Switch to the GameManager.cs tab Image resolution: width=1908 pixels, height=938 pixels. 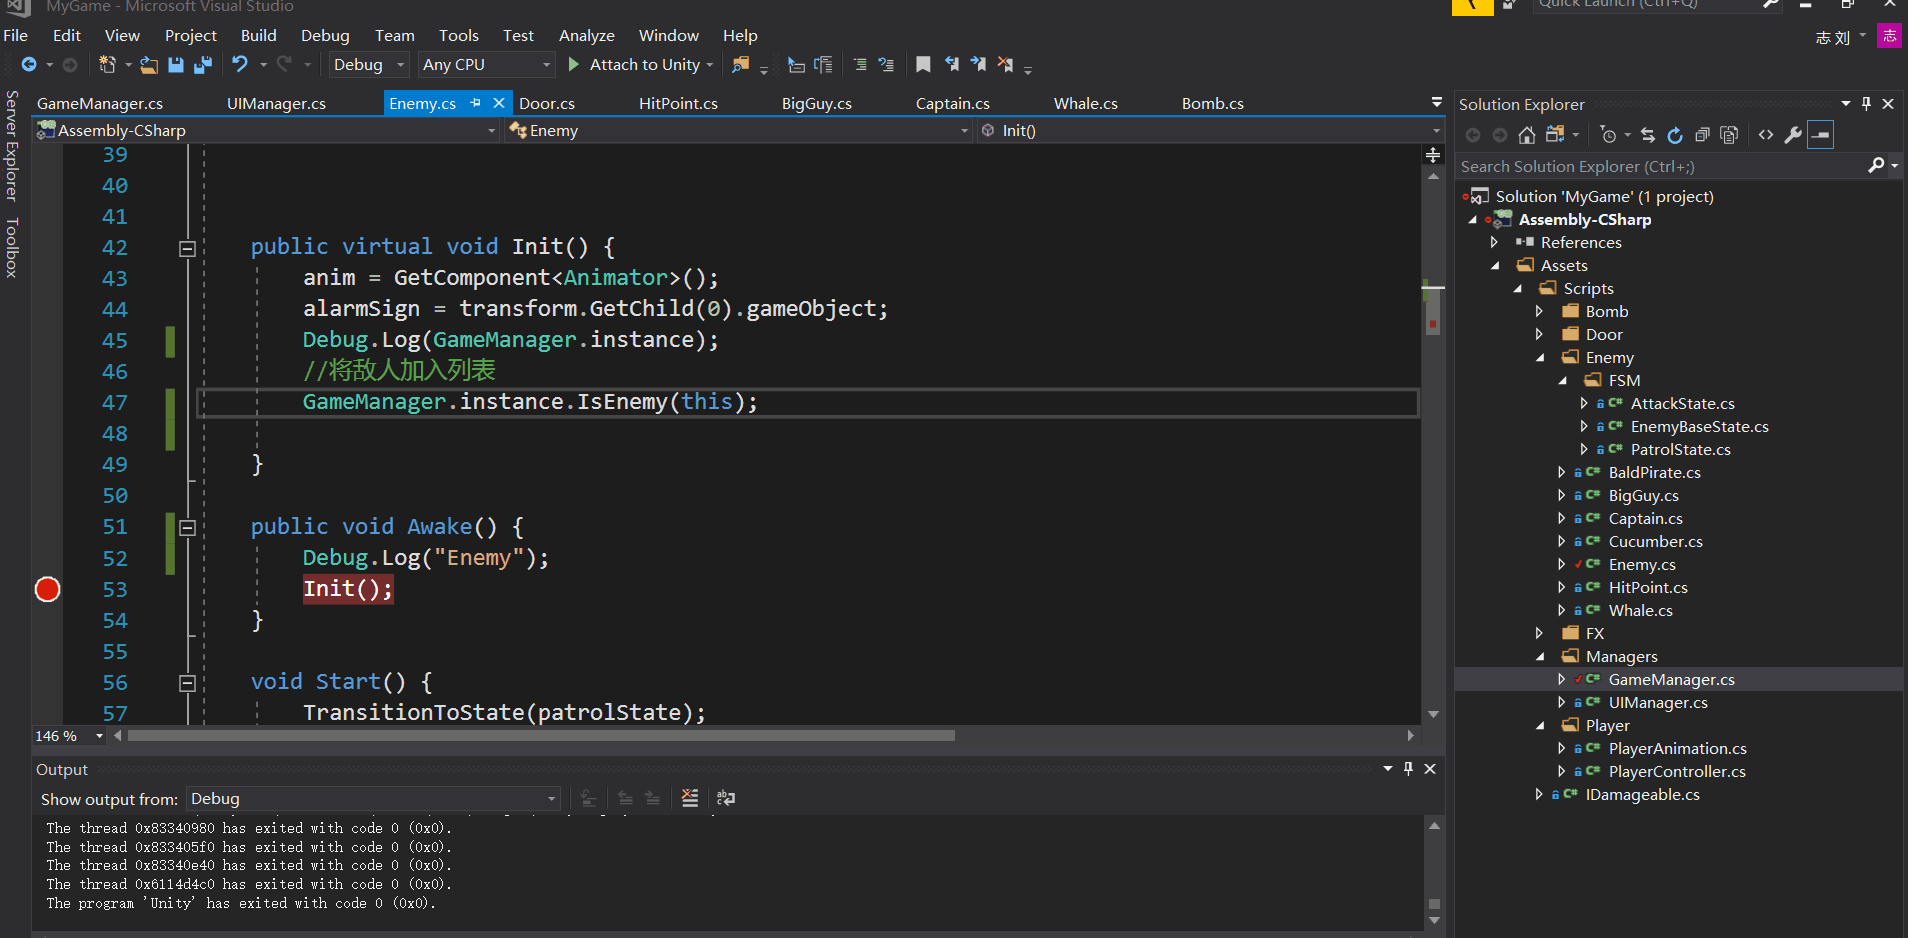(100, 104)
